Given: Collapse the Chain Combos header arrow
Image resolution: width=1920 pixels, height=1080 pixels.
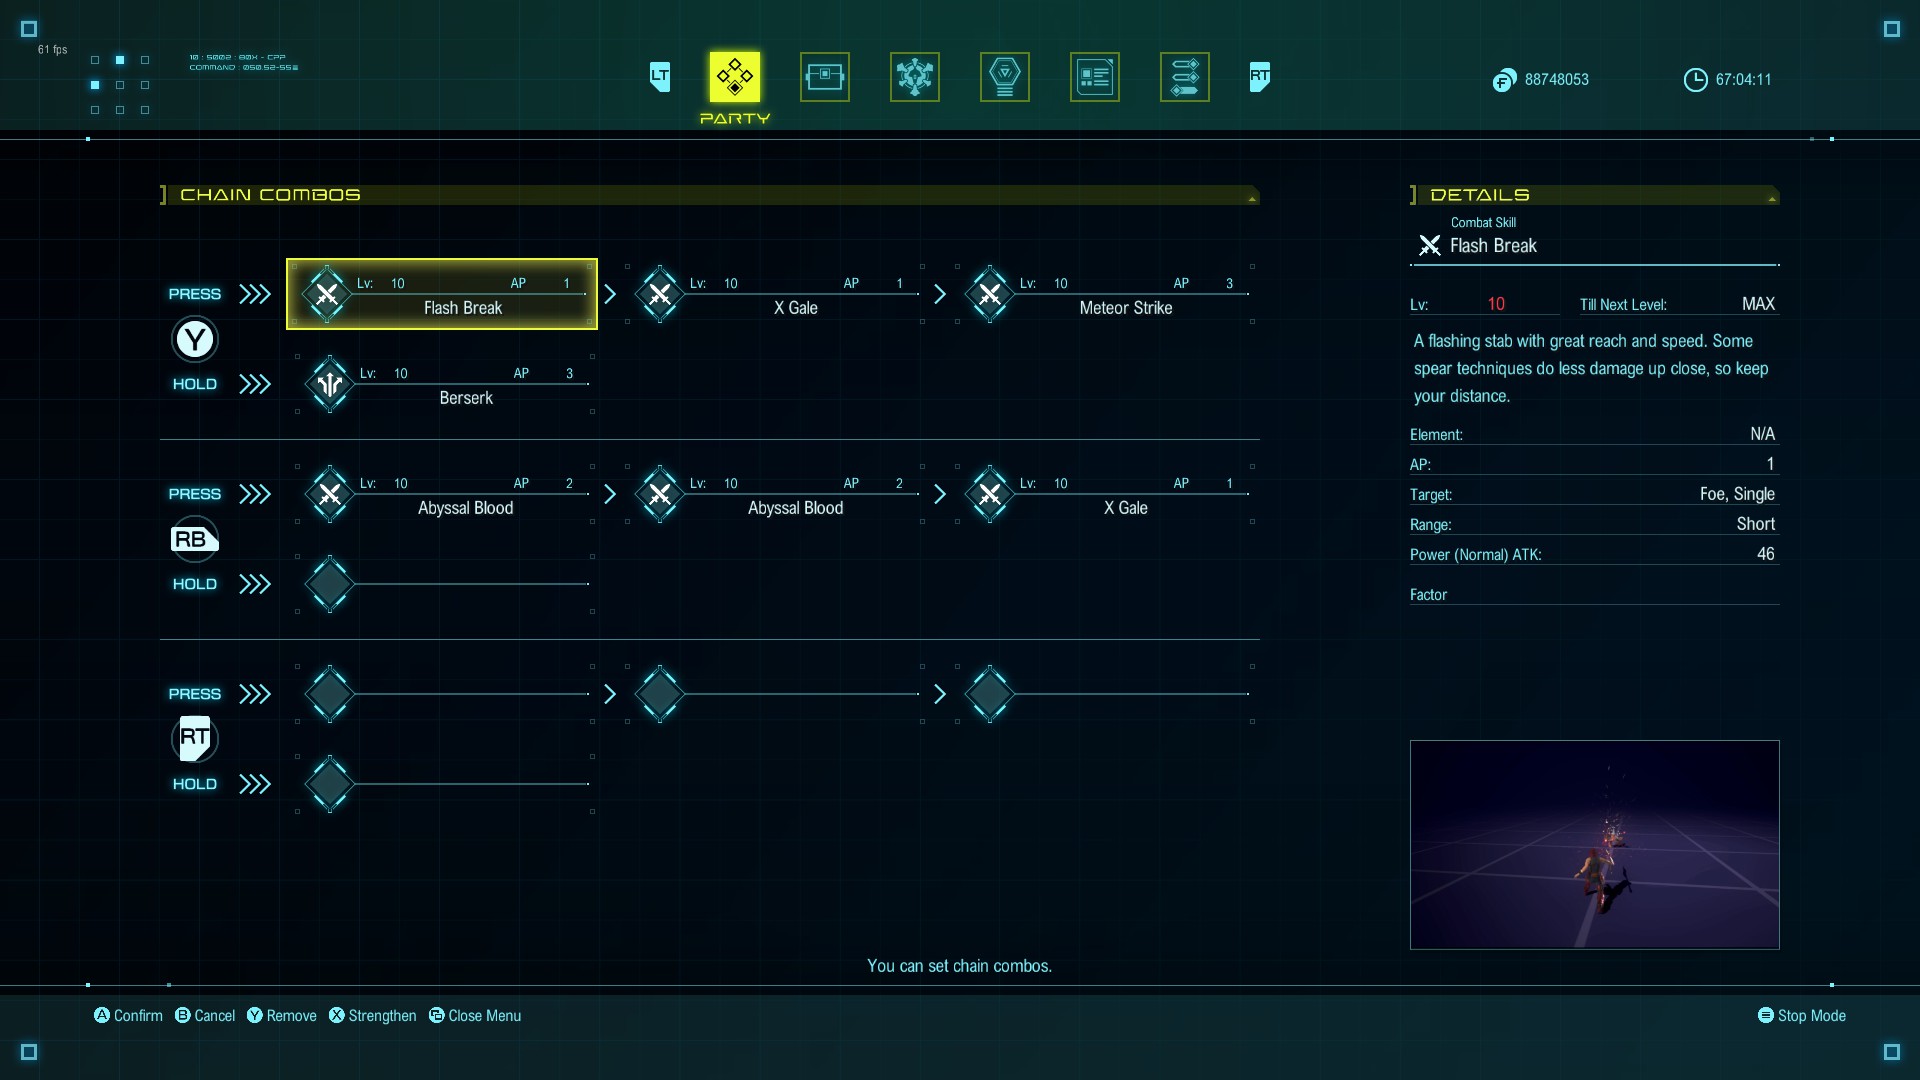Looking at the screenshot, I should coord(1251,198).
